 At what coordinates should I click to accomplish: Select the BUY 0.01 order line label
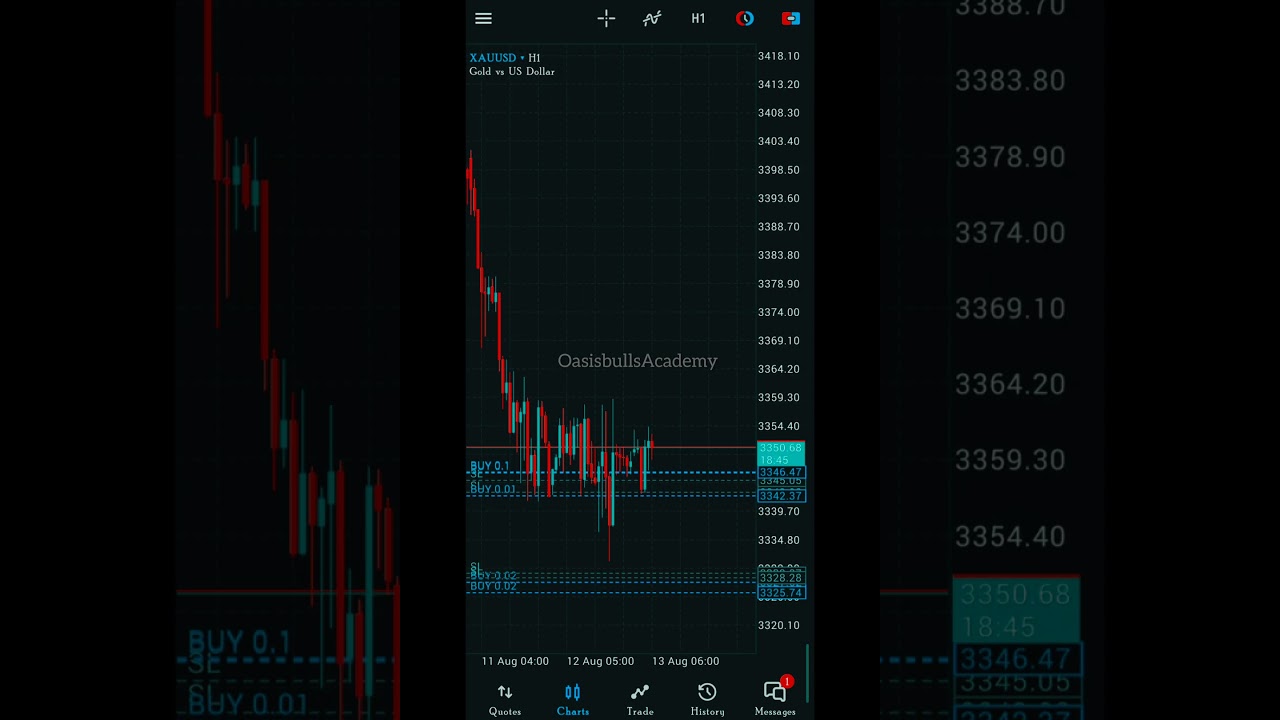[x=493, y=489]
